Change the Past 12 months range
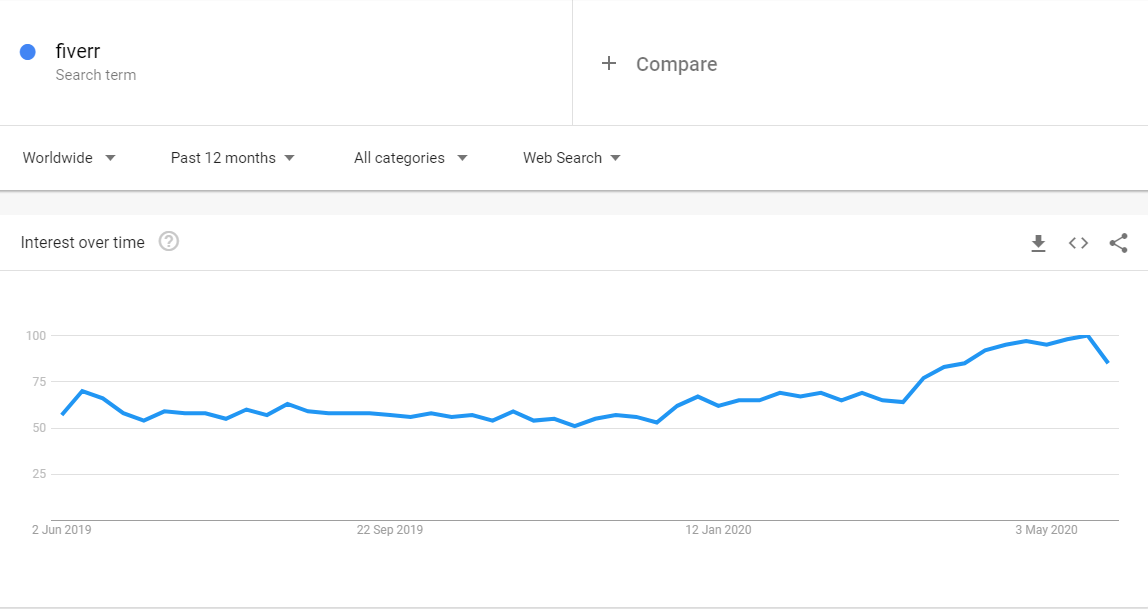 (232, 158)
